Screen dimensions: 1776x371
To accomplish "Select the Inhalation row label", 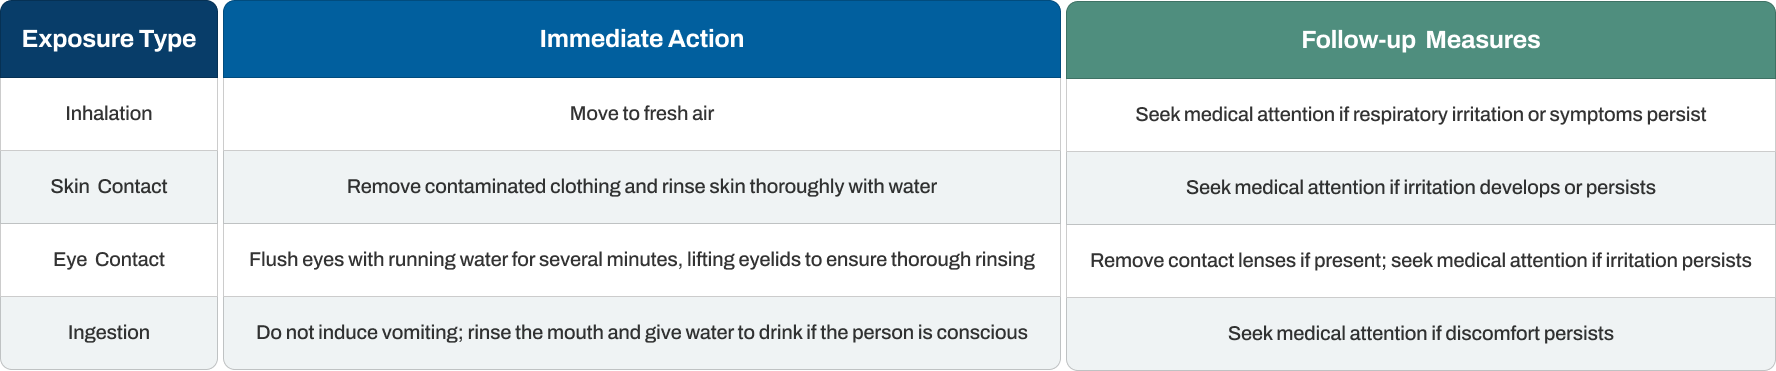I will click(109, 114).
